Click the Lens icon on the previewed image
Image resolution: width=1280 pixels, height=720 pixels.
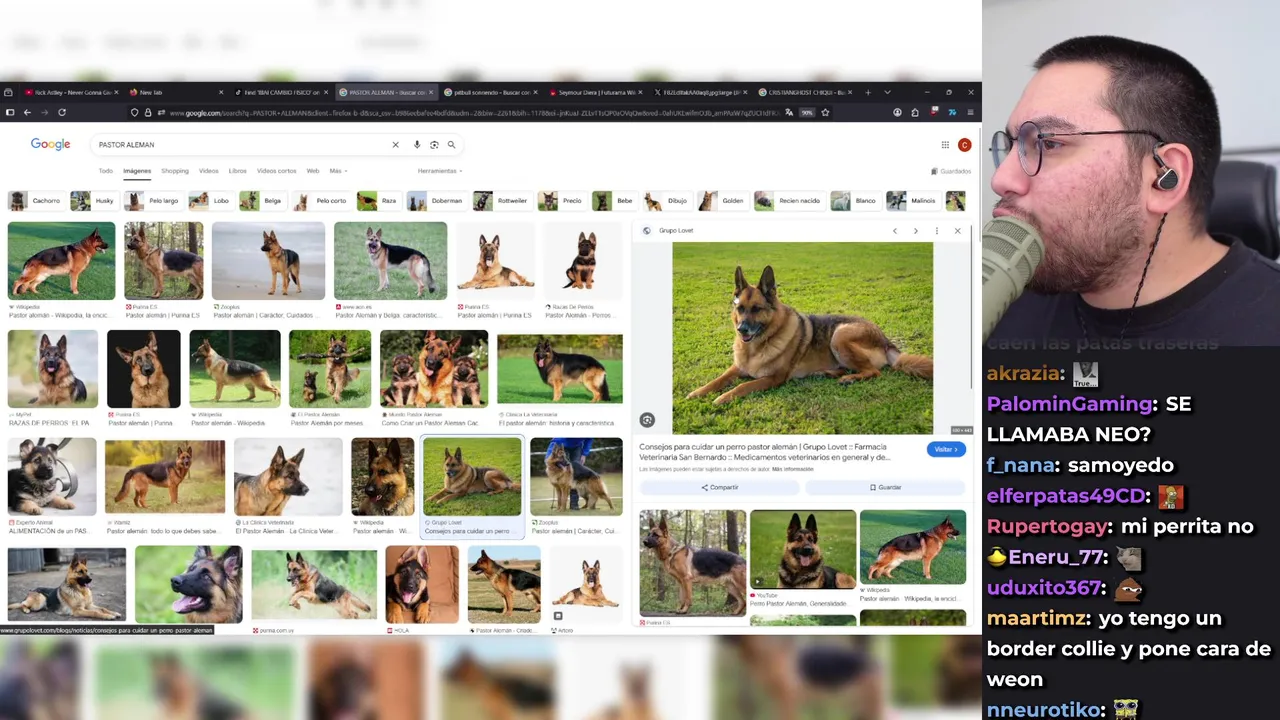647,420
